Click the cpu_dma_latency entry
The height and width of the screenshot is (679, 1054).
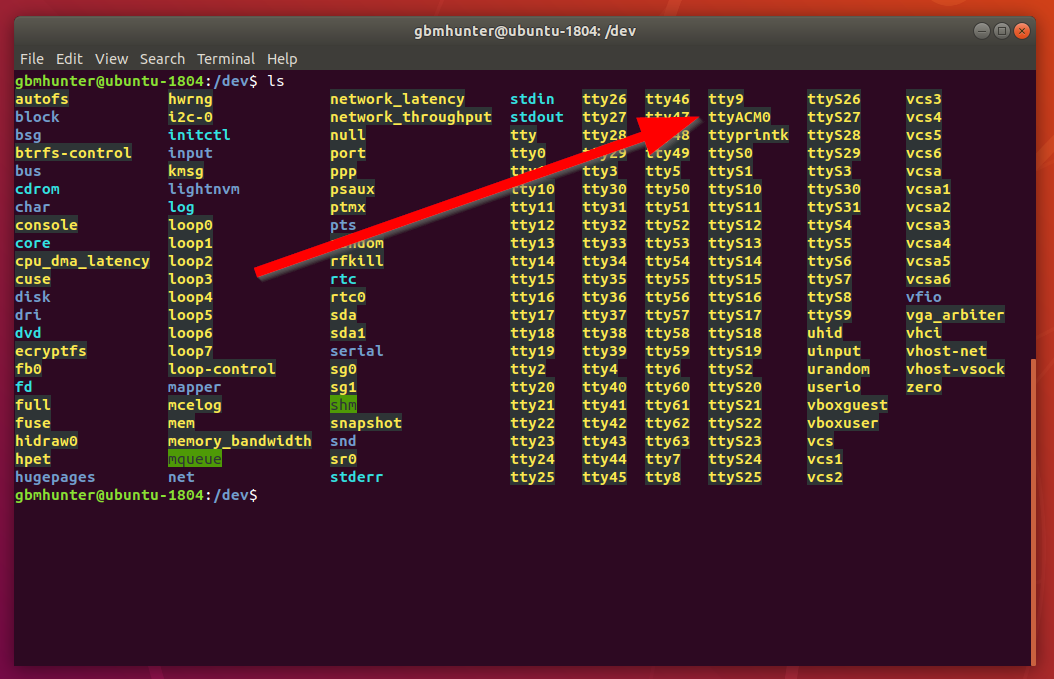pos(82,261)
